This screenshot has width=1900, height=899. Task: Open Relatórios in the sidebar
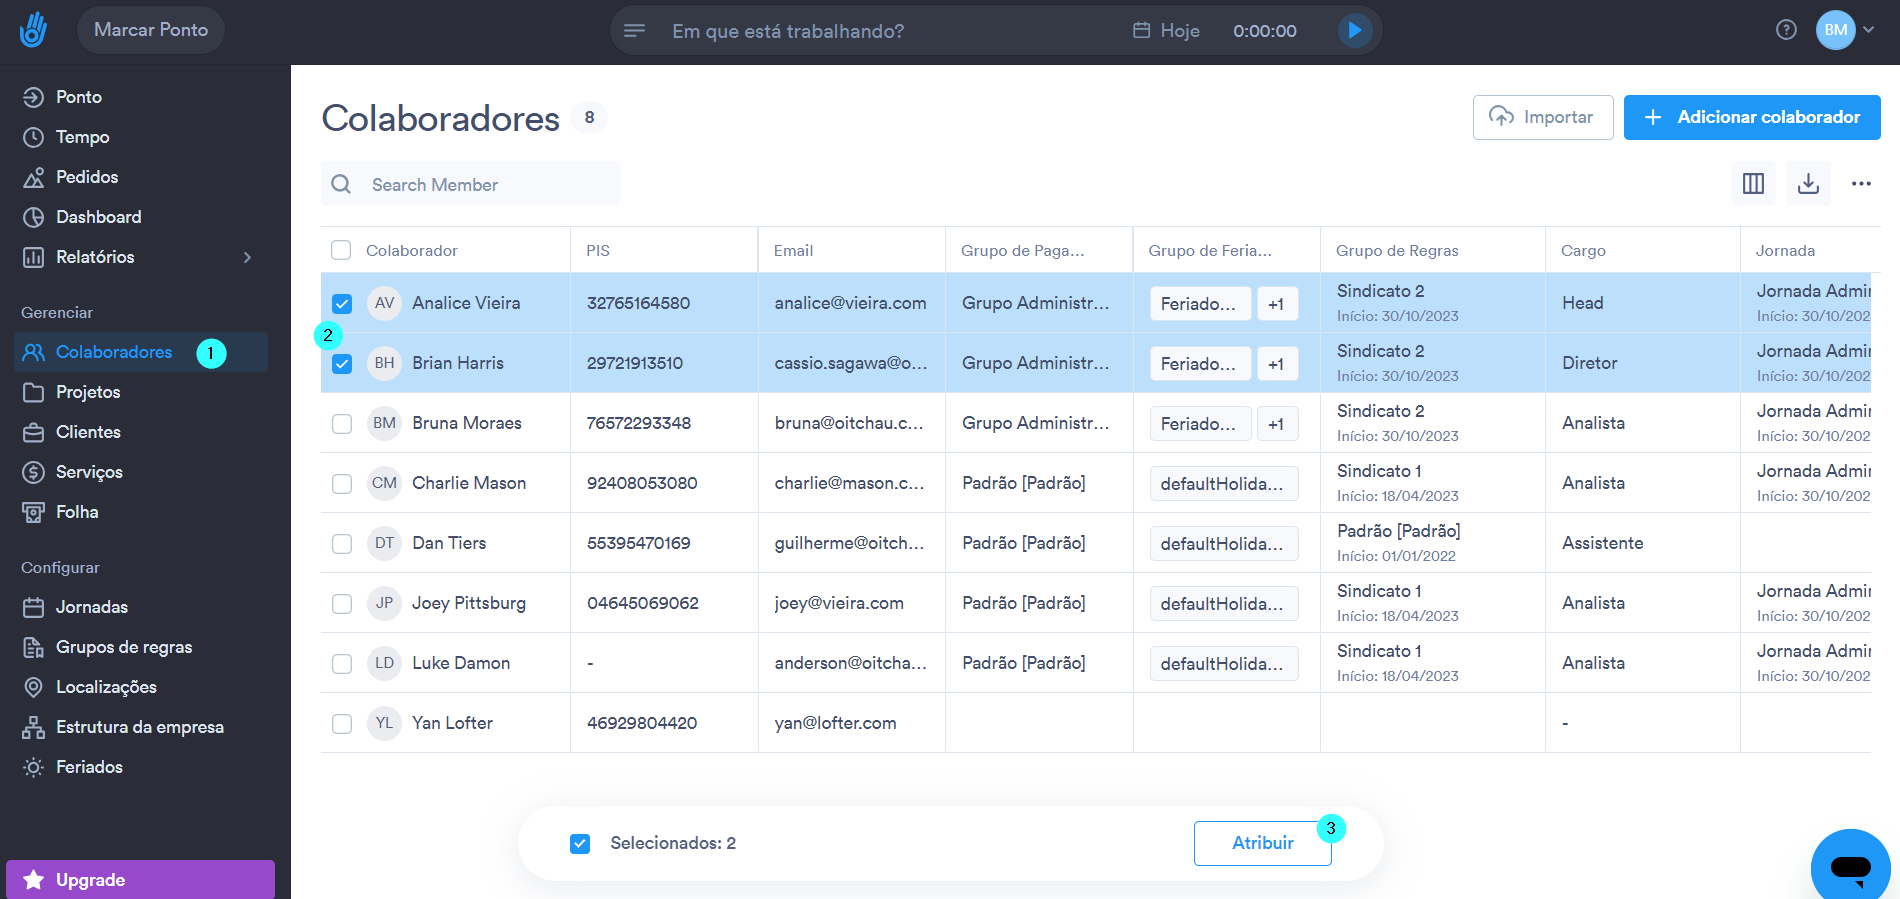pos(95,257)
